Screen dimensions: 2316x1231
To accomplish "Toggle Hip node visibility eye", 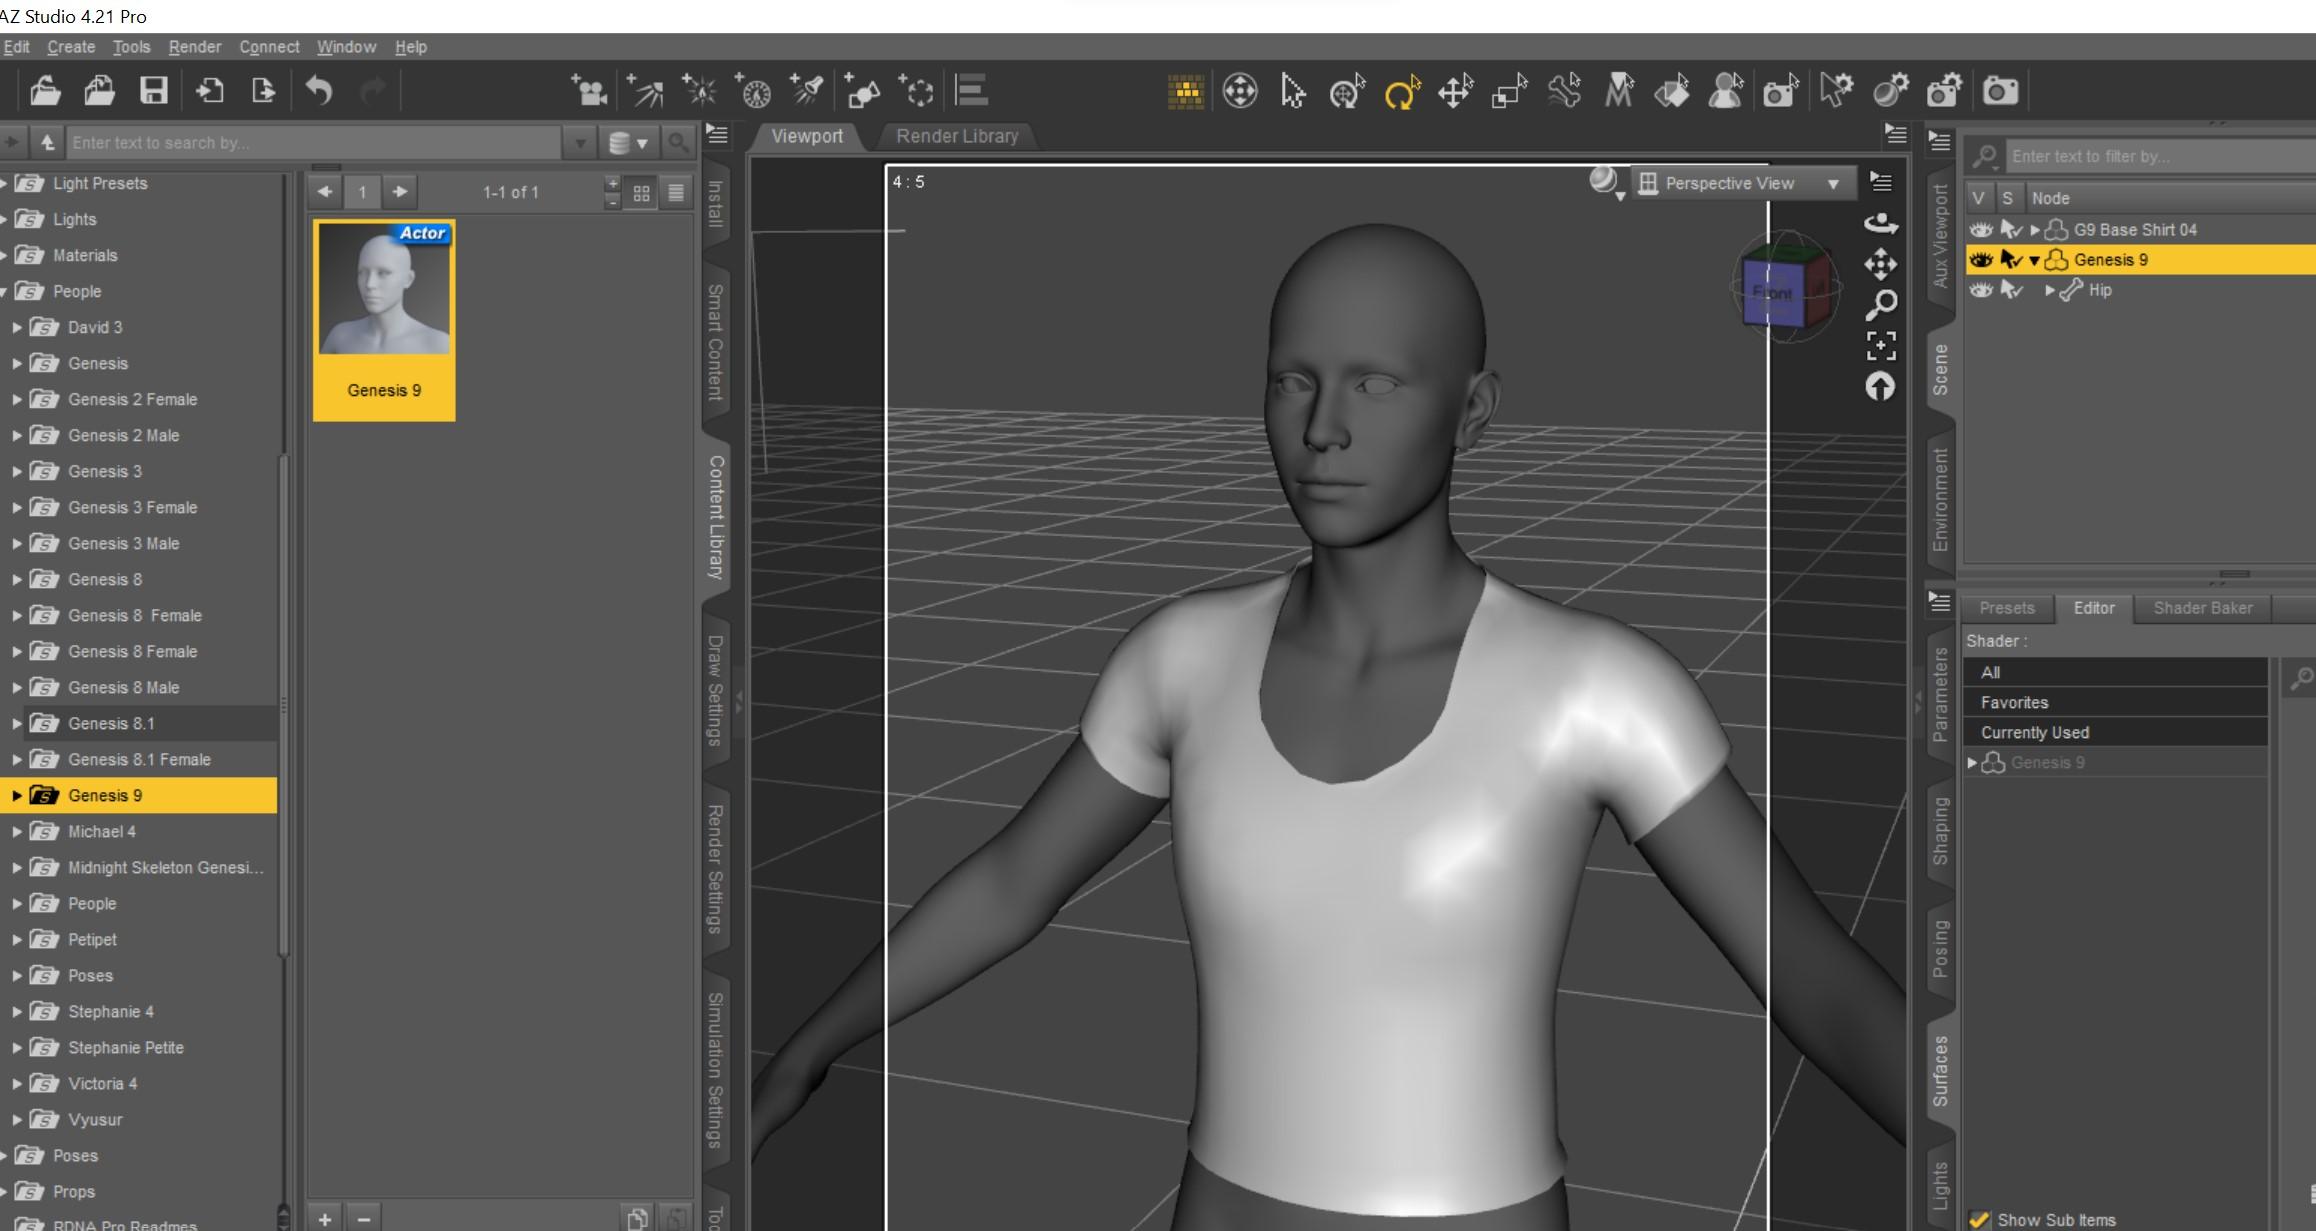I will pos(1980,290).
